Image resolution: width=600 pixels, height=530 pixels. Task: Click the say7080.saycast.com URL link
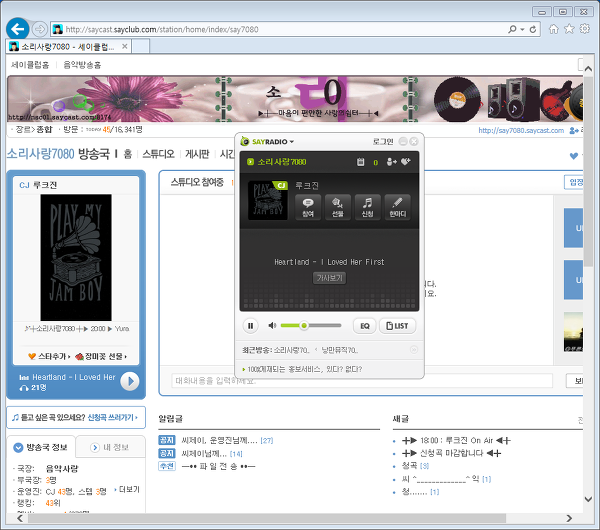click(x=521, y=130)
